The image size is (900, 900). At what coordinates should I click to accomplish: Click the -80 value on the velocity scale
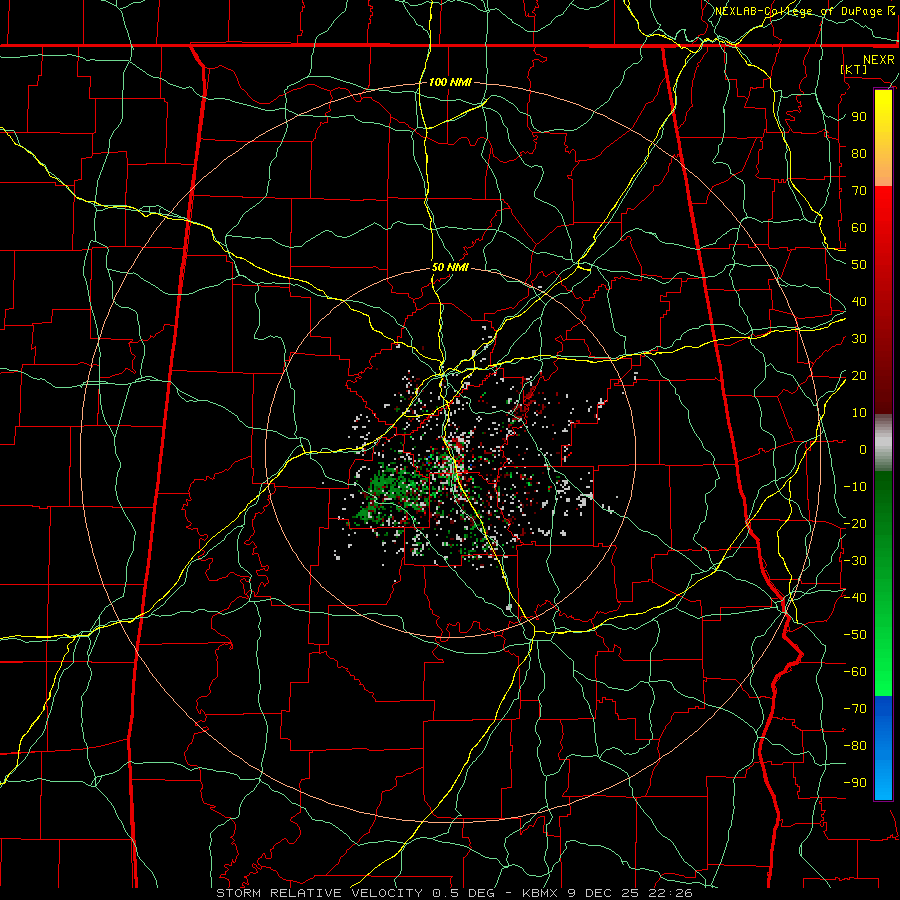click(855, 746)
